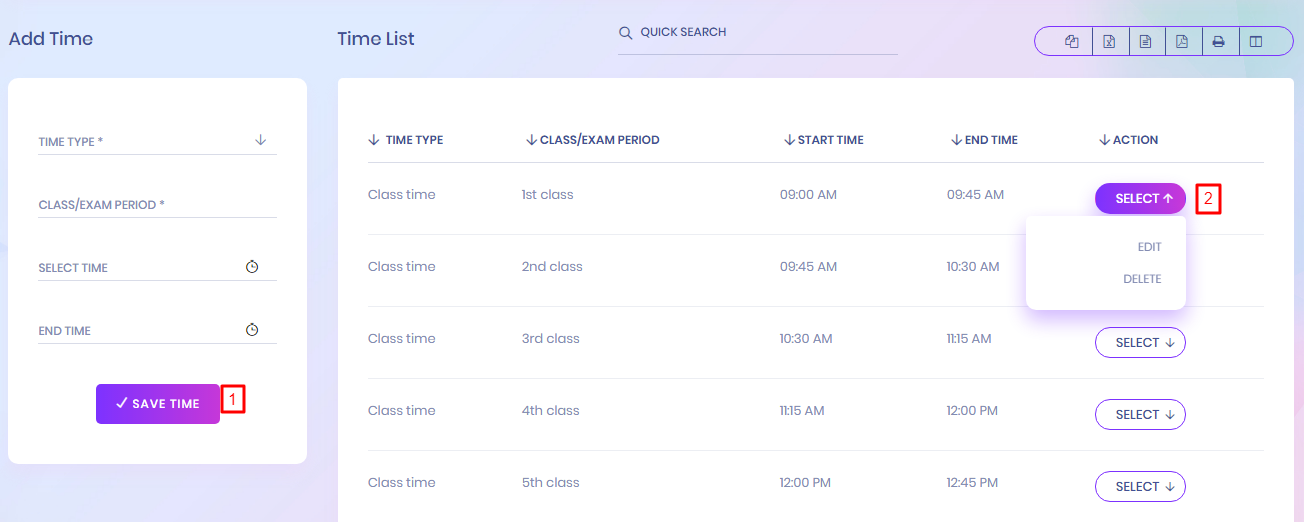Export the time list as CSV
The image size is (1304, 522).
tap(1146, 42)
